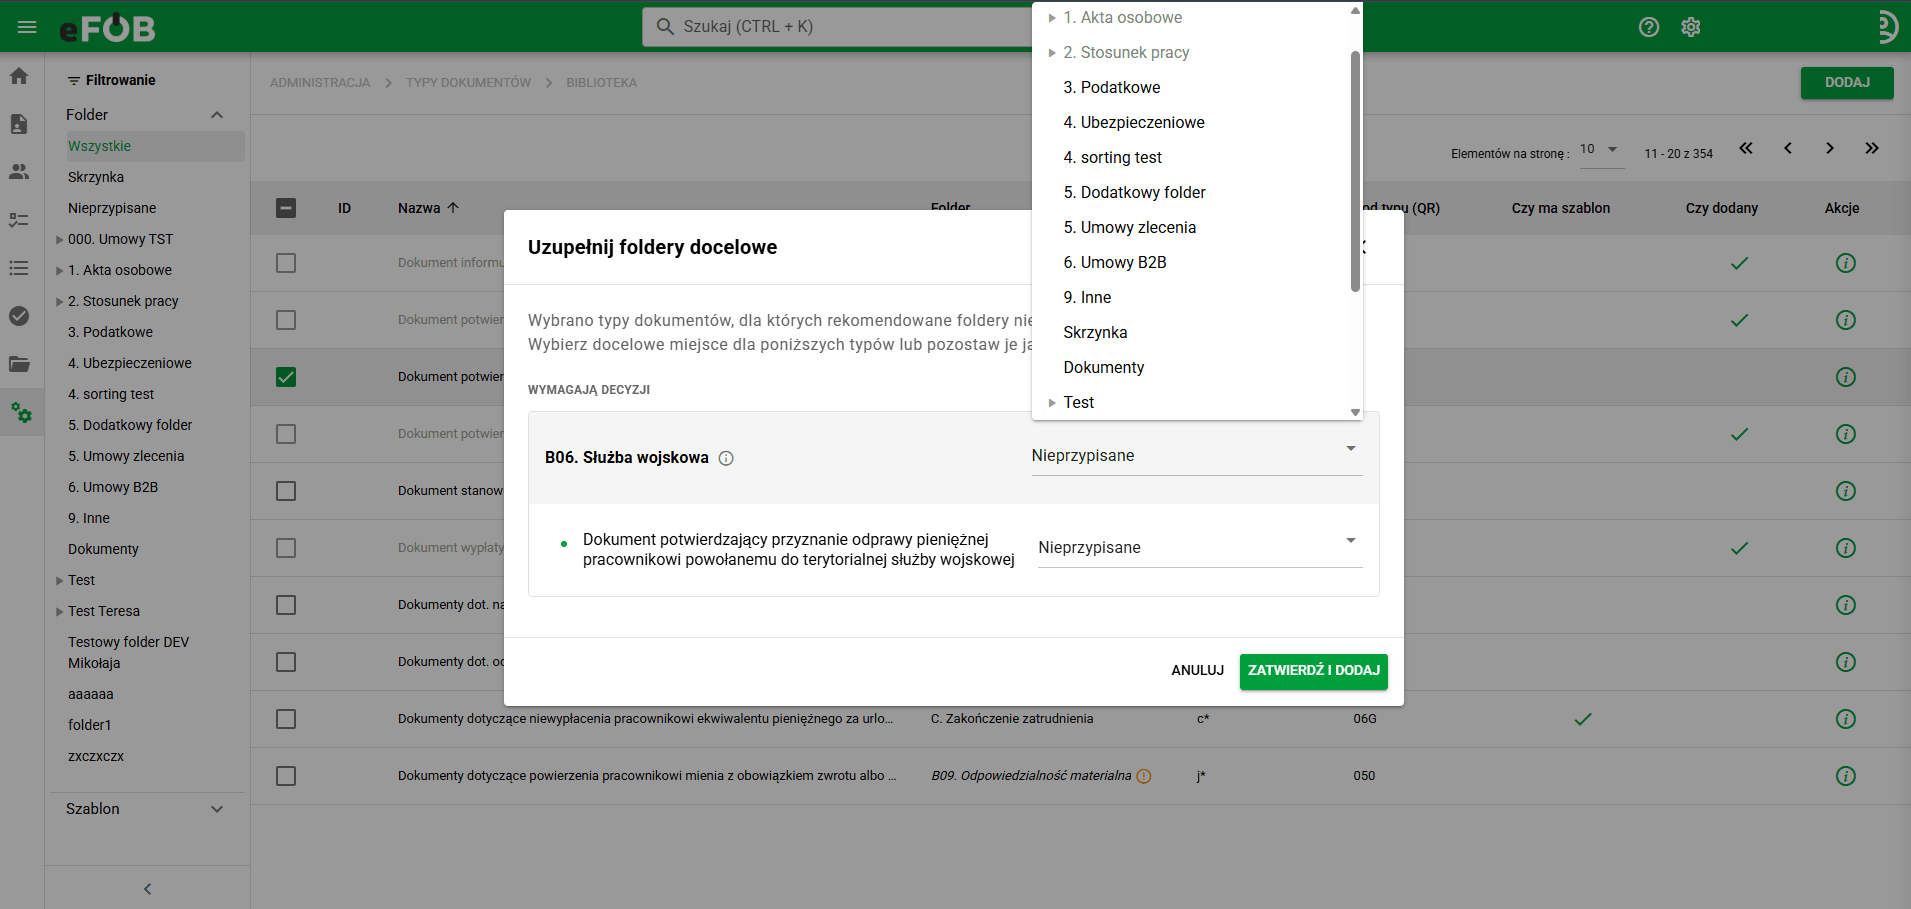Open folder icon in left sidebar
This screenshot has height=909, width=1911.
[19, 364]
